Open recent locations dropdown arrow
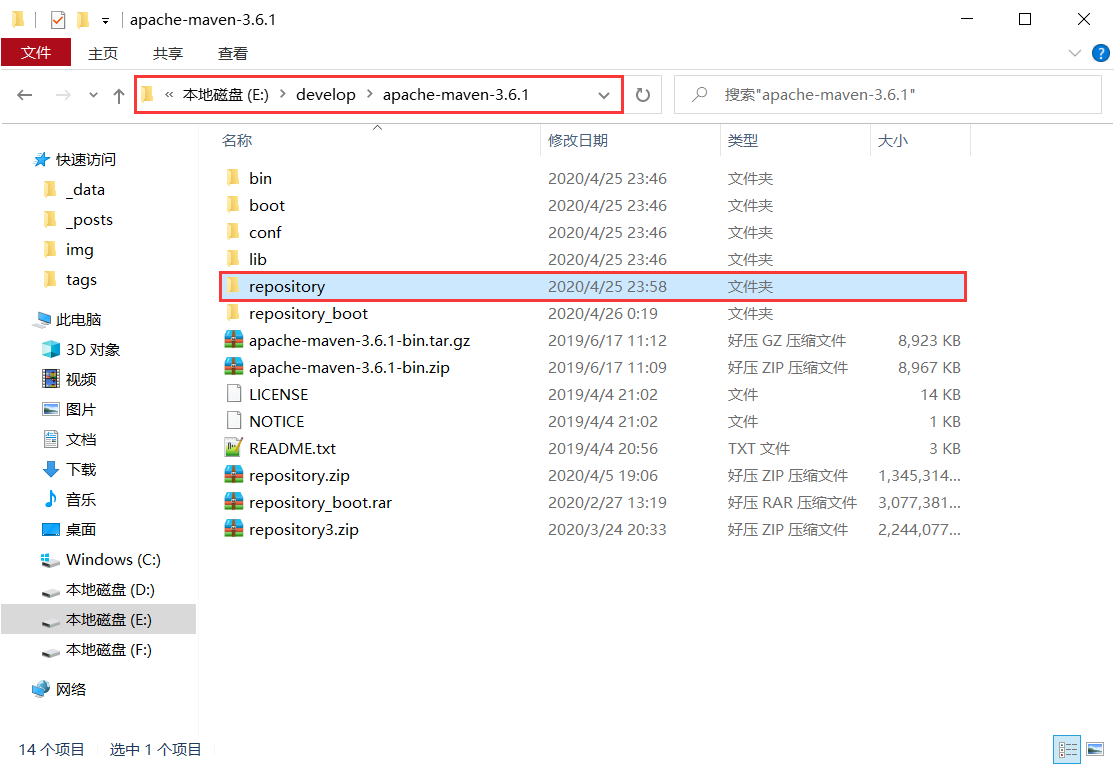Screen dimensions: 1115x765 93,95
